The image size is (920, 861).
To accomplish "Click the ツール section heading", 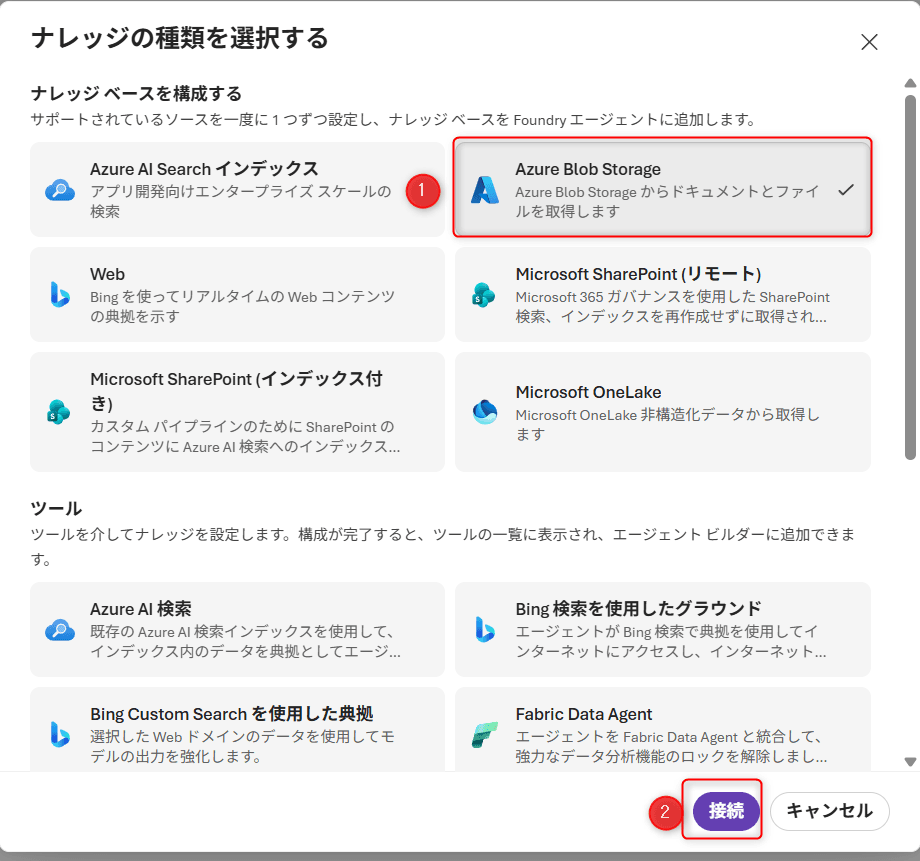I will (56, 508).
